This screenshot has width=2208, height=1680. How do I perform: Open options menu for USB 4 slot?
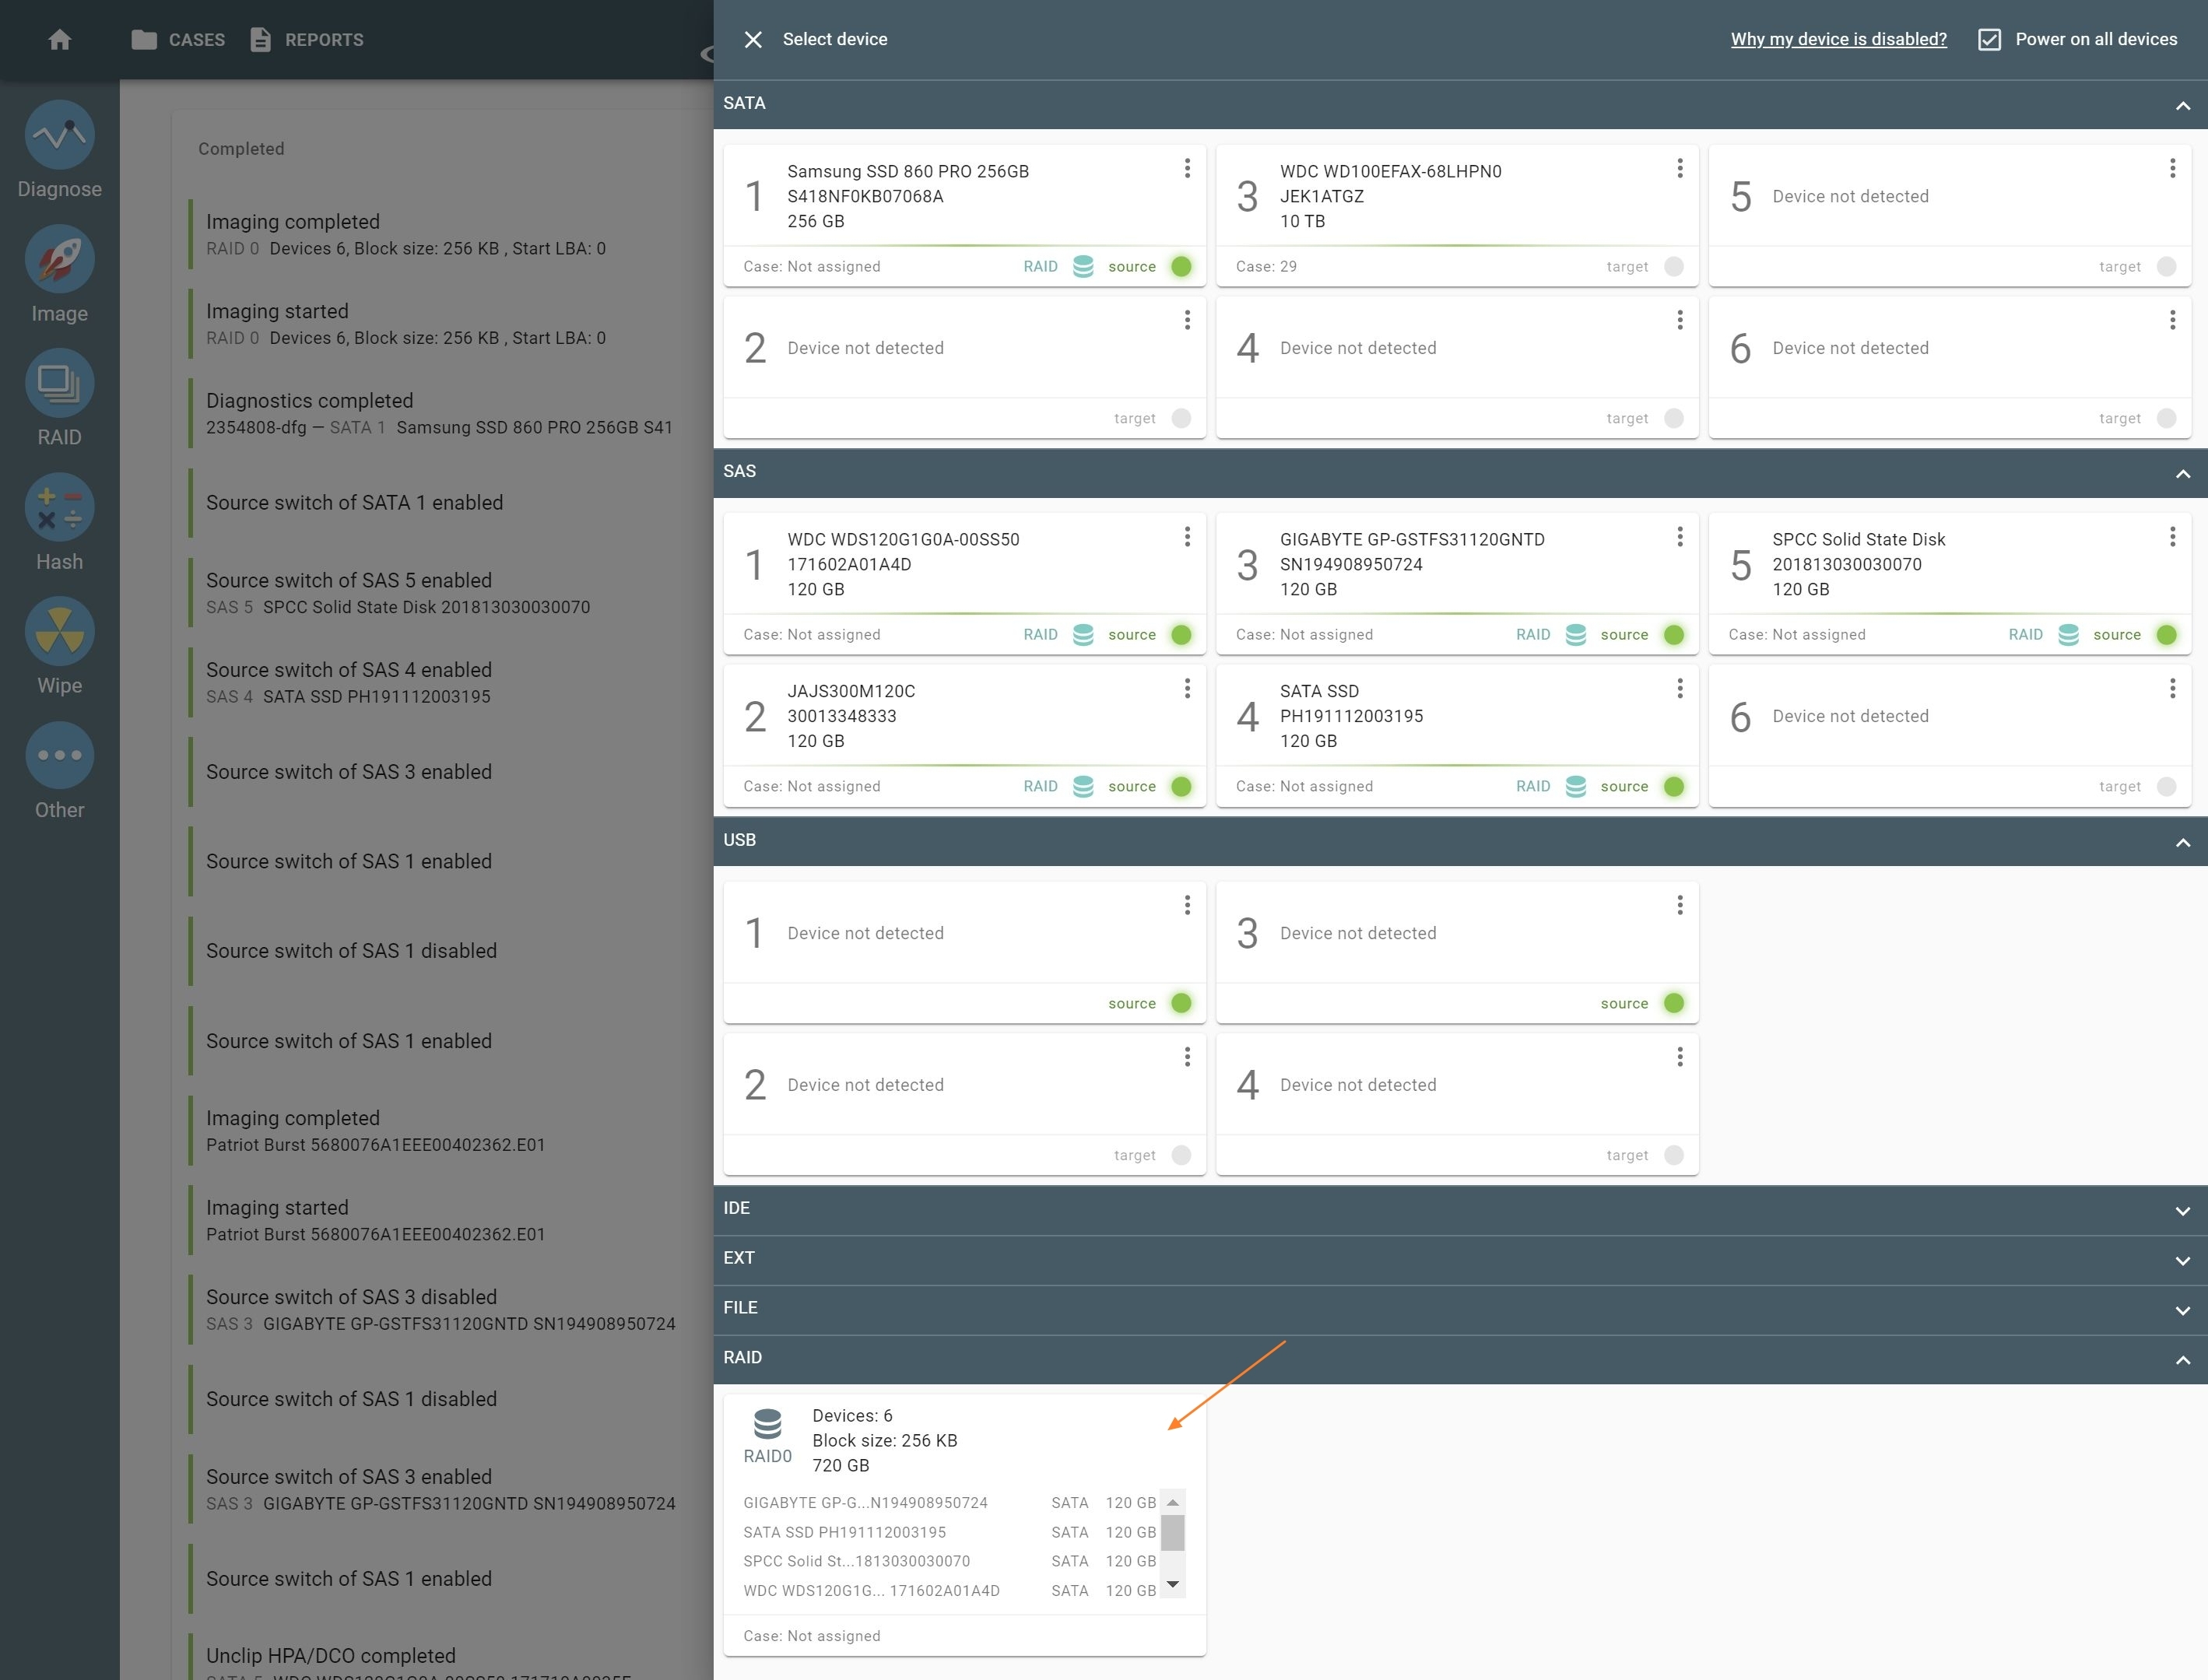[x=1680, y=1057]
